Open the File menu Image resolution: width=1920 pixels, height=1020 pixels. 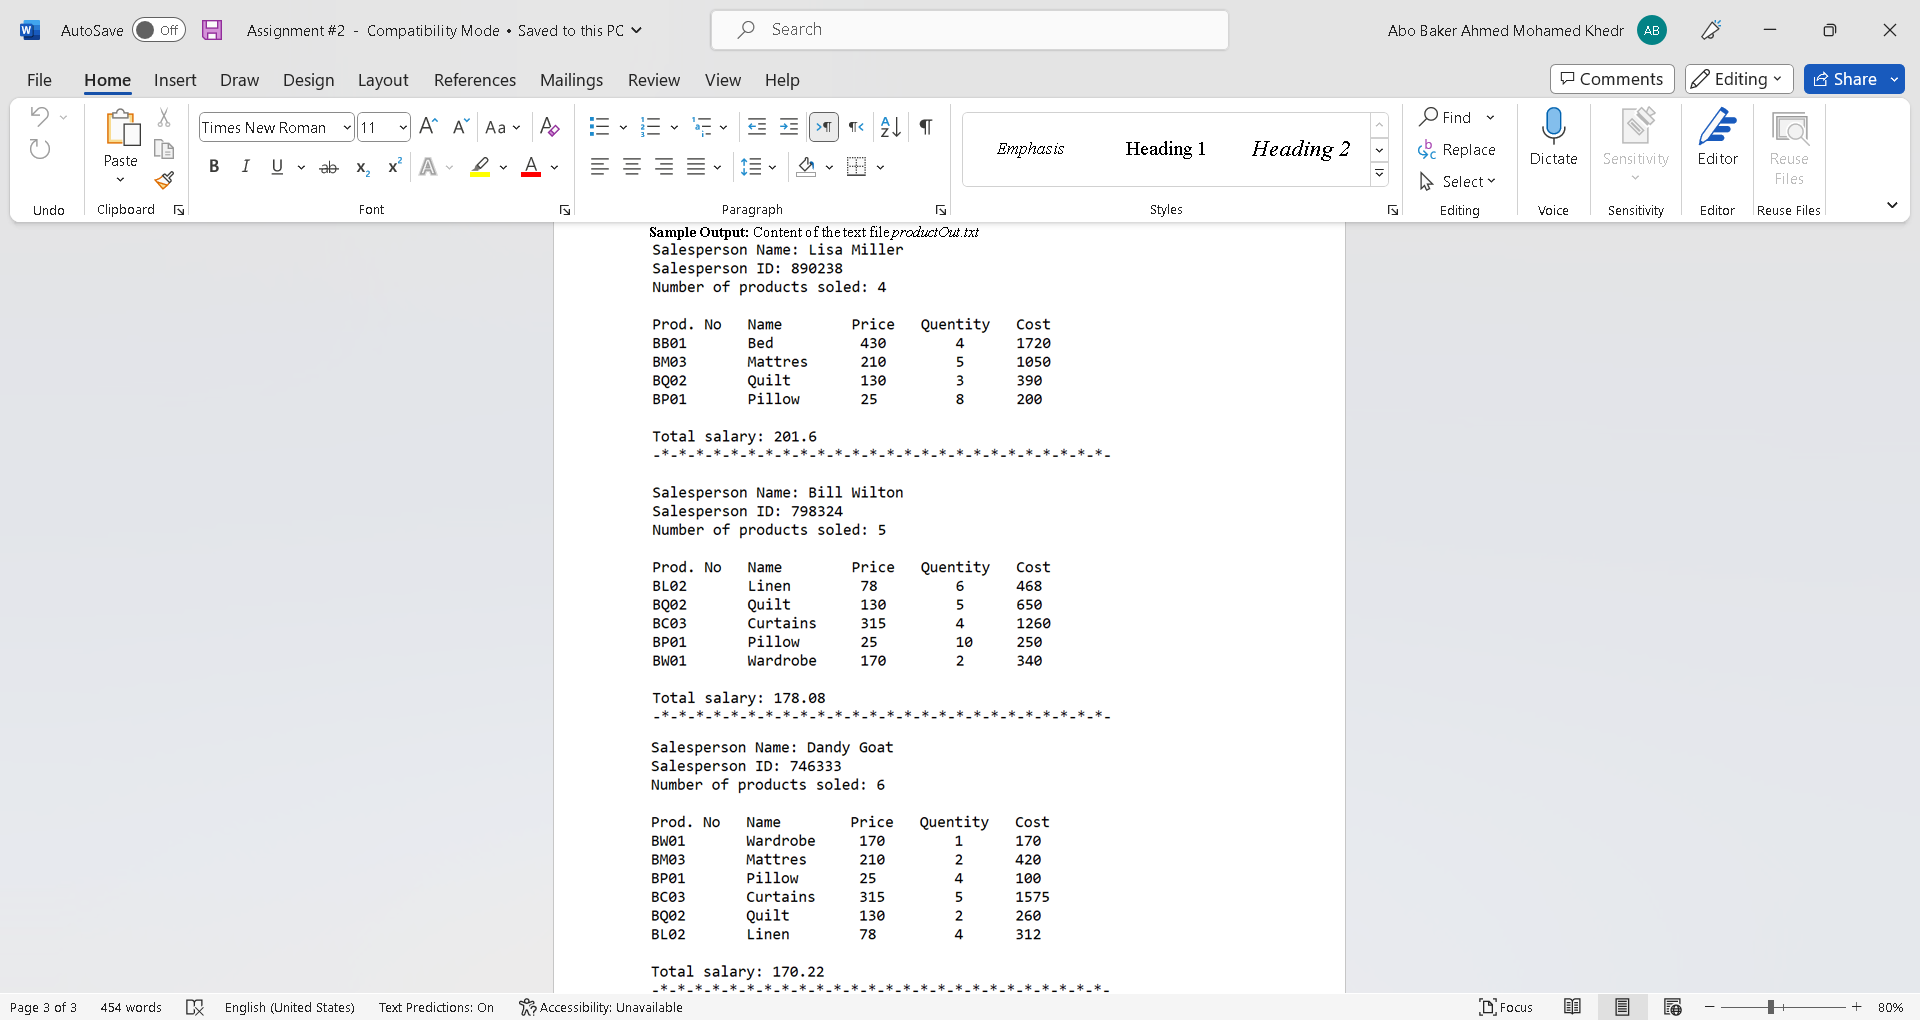pyautogui.click(x=39, y=80)
